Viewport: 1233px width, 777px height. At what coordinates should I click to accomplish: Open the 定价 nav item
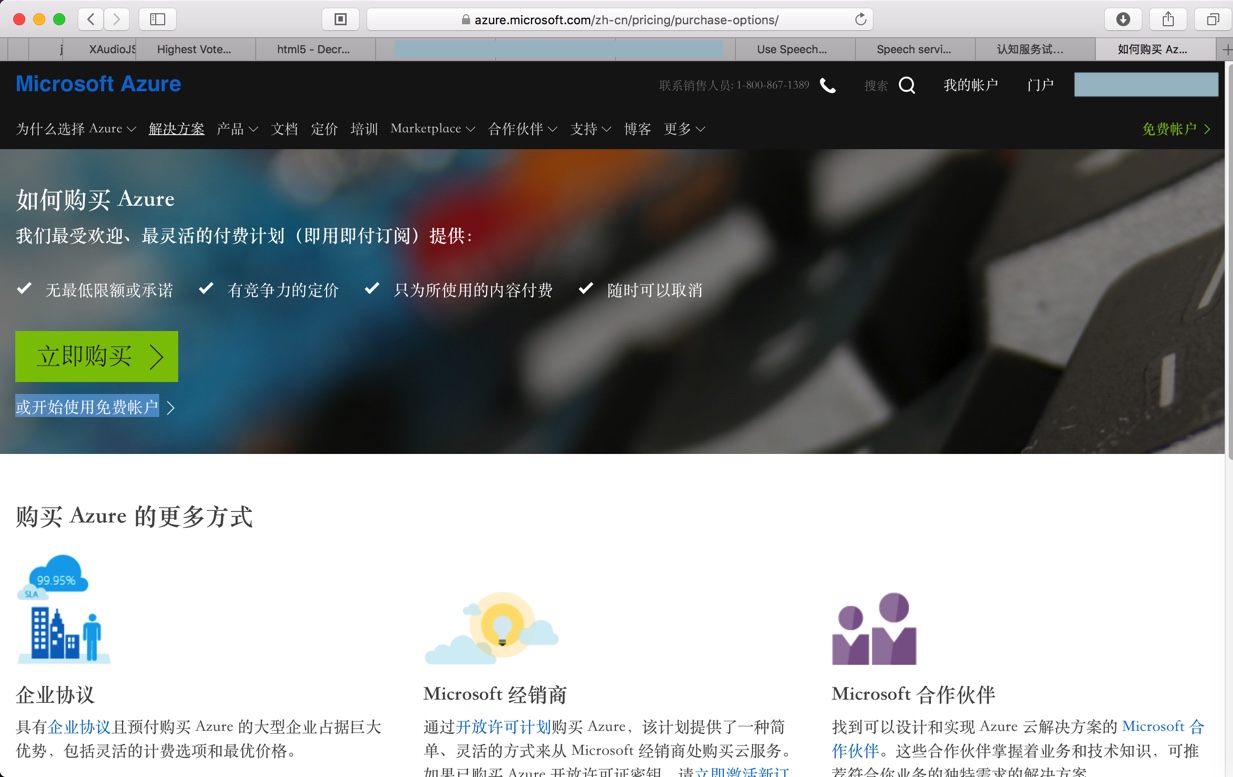pyautogui.click(x=324, y=129)
